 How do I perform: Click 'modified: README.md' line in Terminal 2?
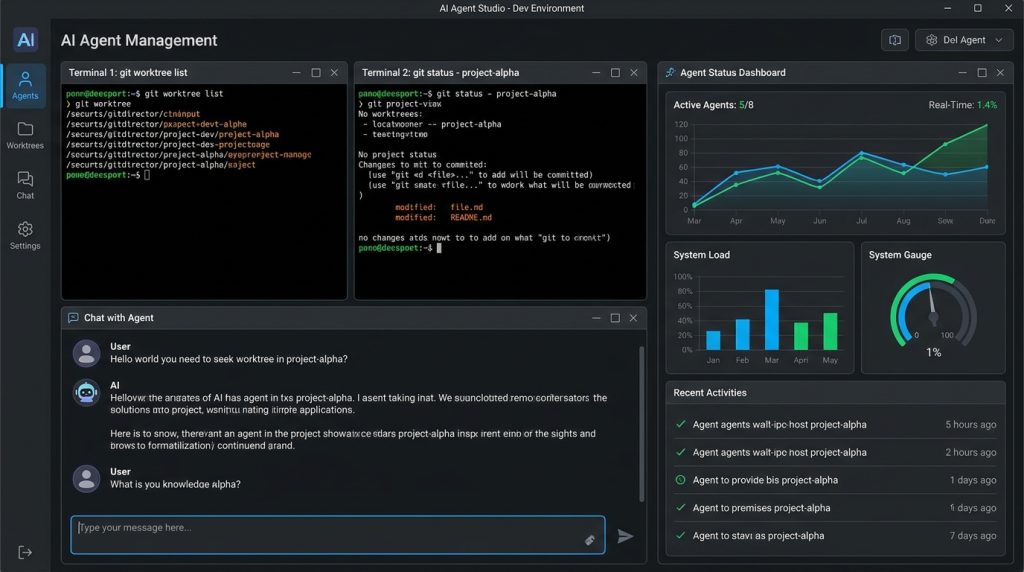click(443, 217)
